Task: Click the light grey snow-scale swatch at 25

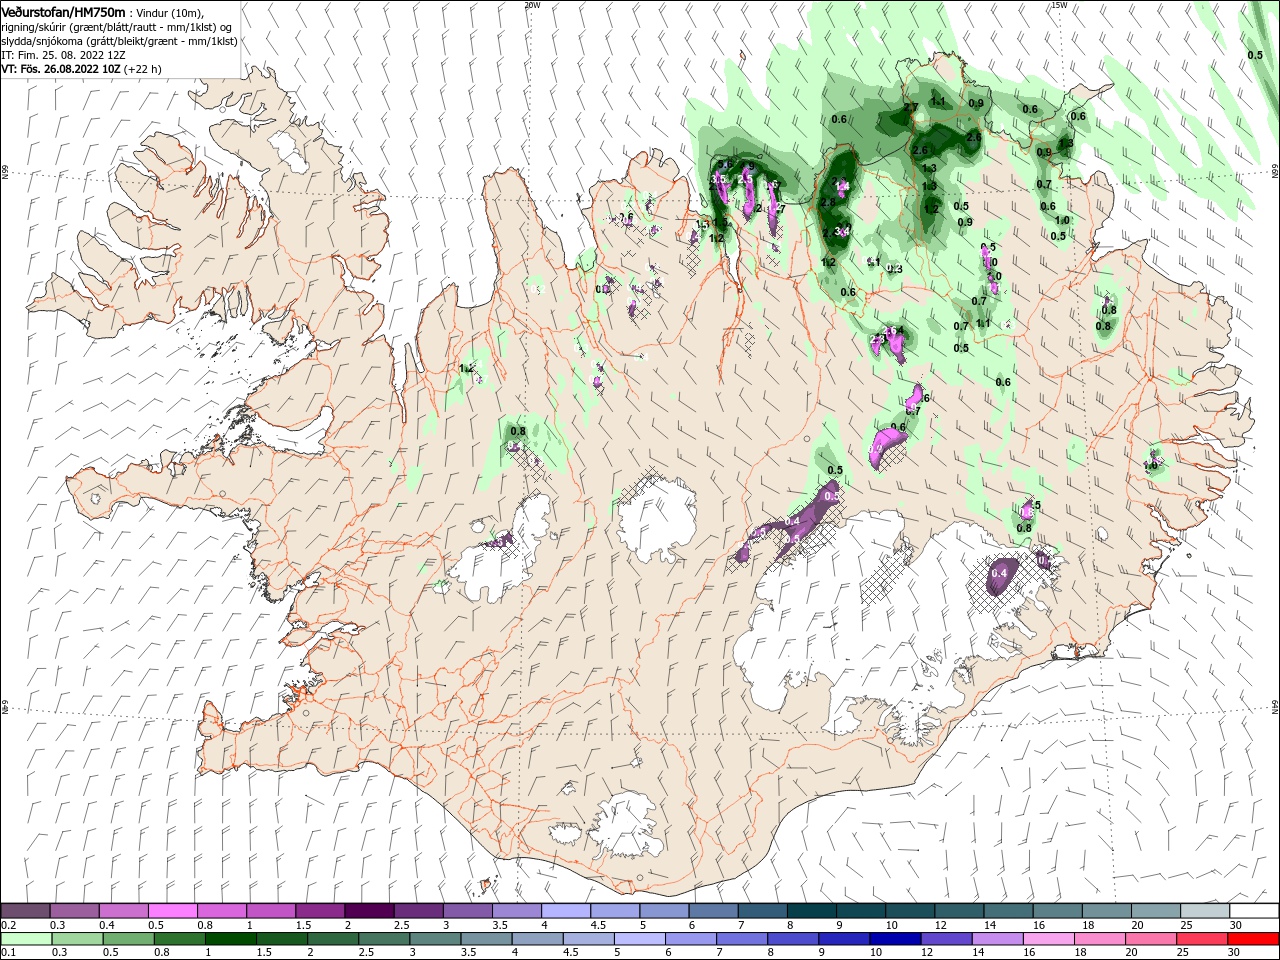Action: (x=1204, y=911)
